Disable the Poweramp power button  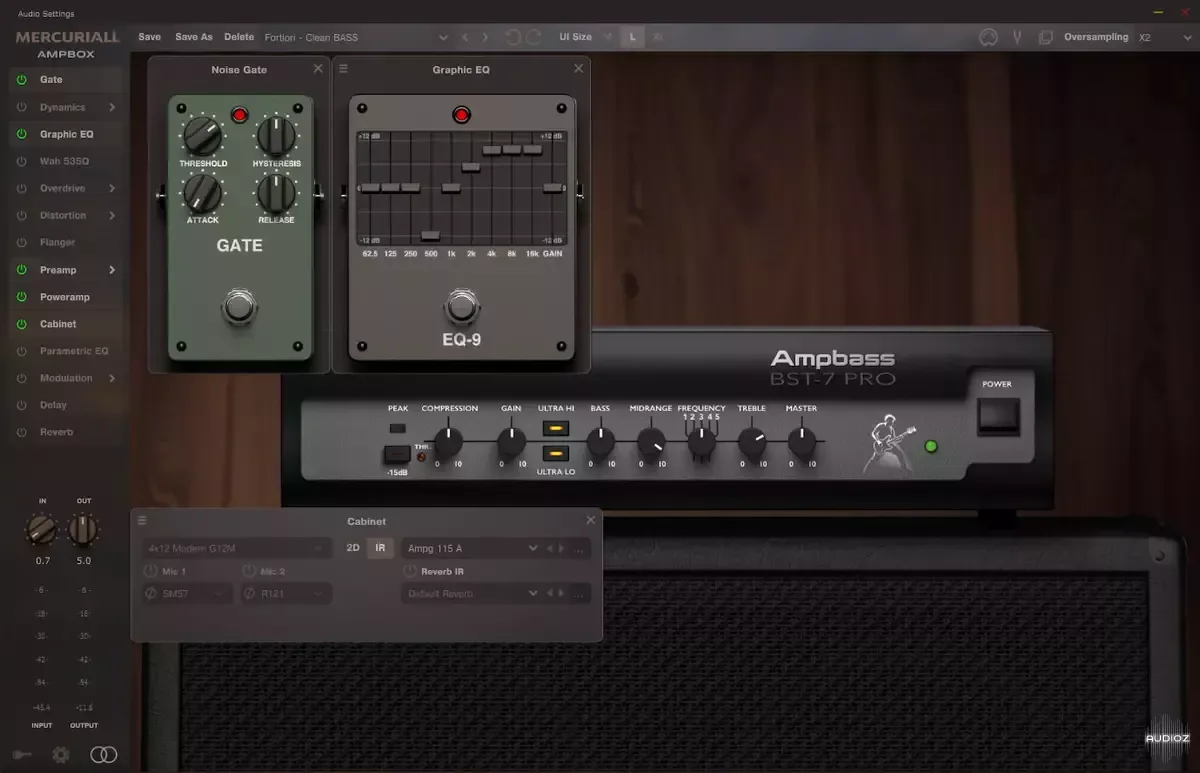click(22, 297)
